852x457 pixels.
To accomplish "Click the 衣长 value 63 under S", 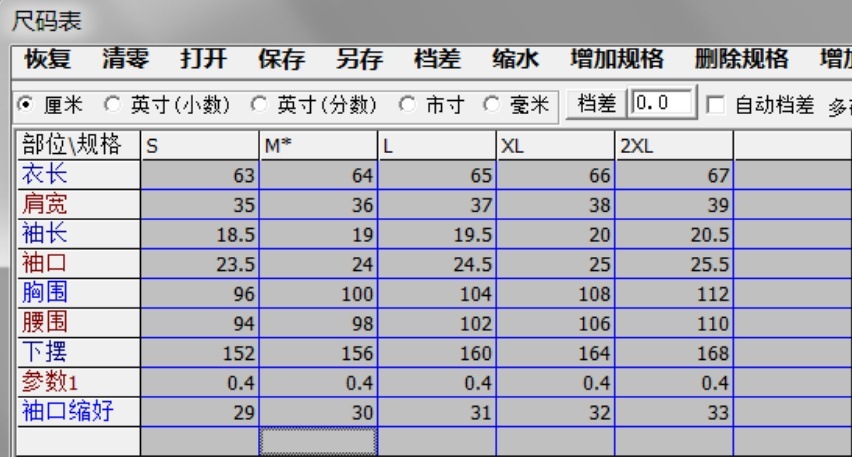I will click(200, 175).
